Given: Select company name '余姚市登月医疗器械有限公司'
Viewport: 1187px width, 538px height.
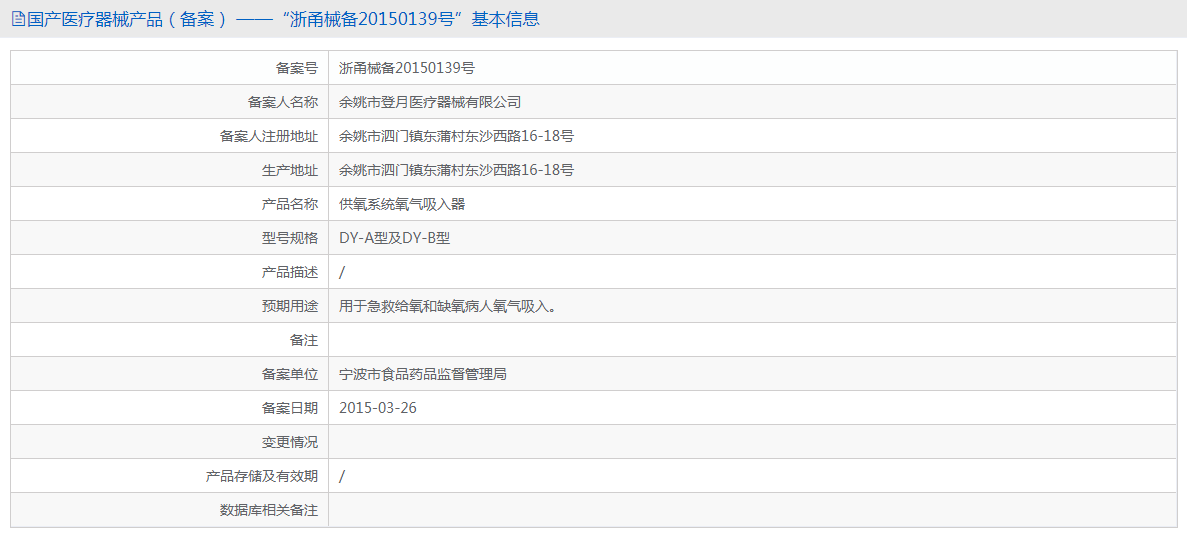Looking at the screenshot, I should point(430,102).
